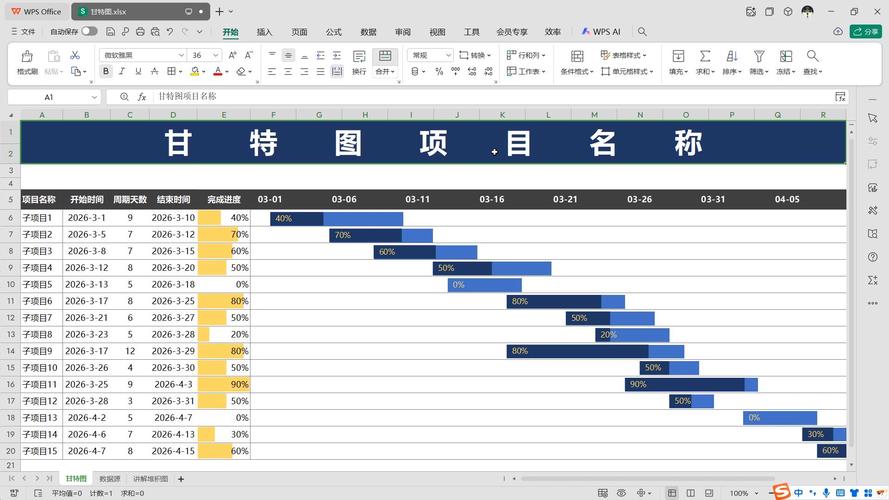Click the Strikethrough icon
Image resolution: width=889 pixels, height=500 pixels.
tap(154, 71)
